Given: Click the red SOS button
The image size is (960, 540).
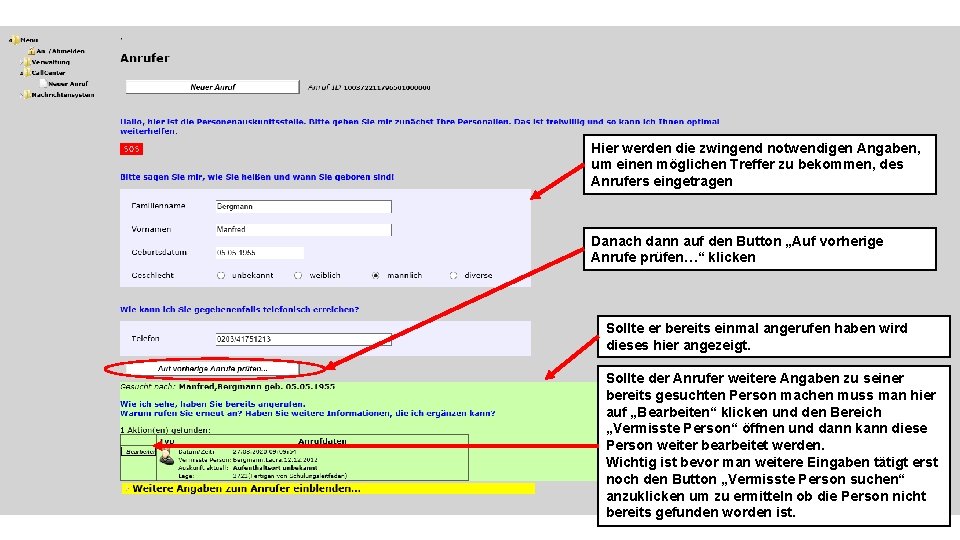Looking at the screenshot, I should [132, 149].
